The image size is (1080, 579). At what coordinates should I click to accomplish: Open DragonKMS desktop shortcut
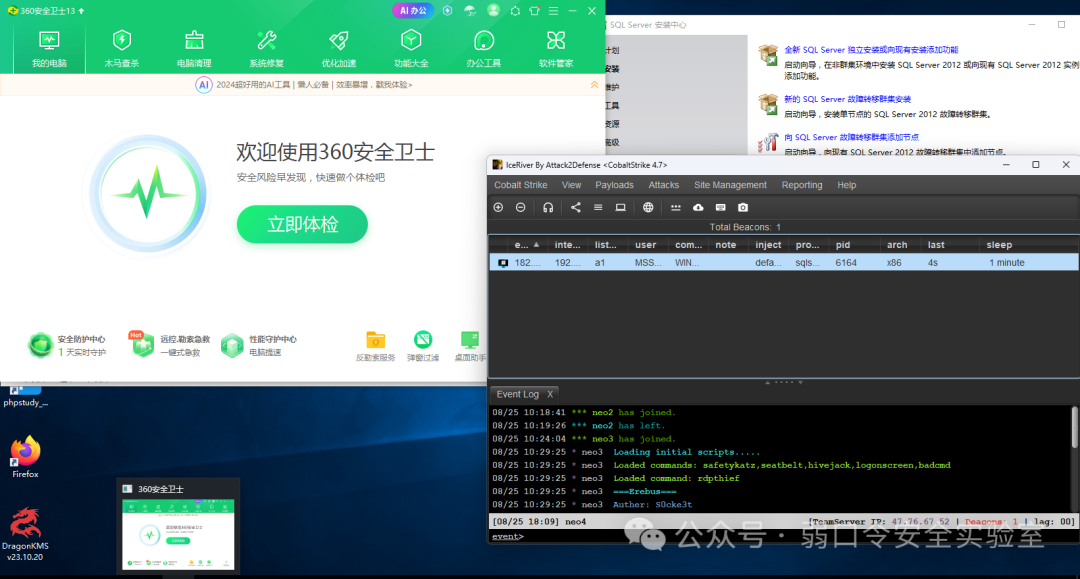25,534
